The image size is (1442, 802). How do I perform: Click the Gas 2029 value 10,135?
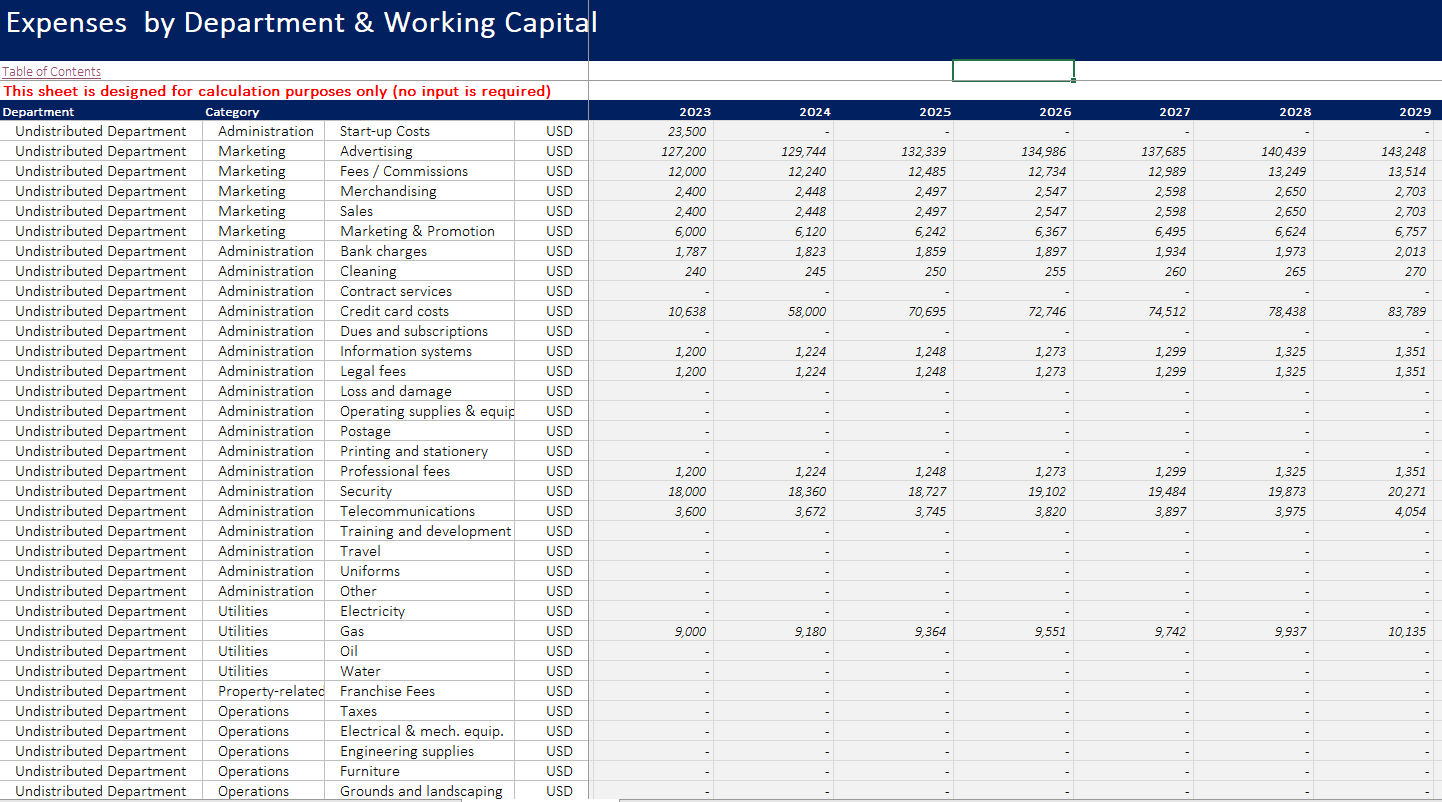pyautogui.click(x=1407, y=631)
